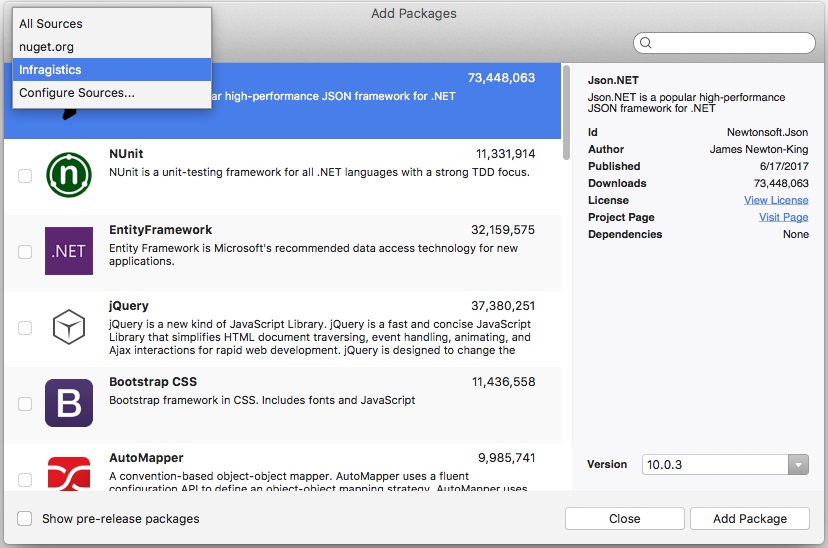Click the EntityFramework .NET purple icon
This screenshot has width=828, height=548.
[69, 251]
